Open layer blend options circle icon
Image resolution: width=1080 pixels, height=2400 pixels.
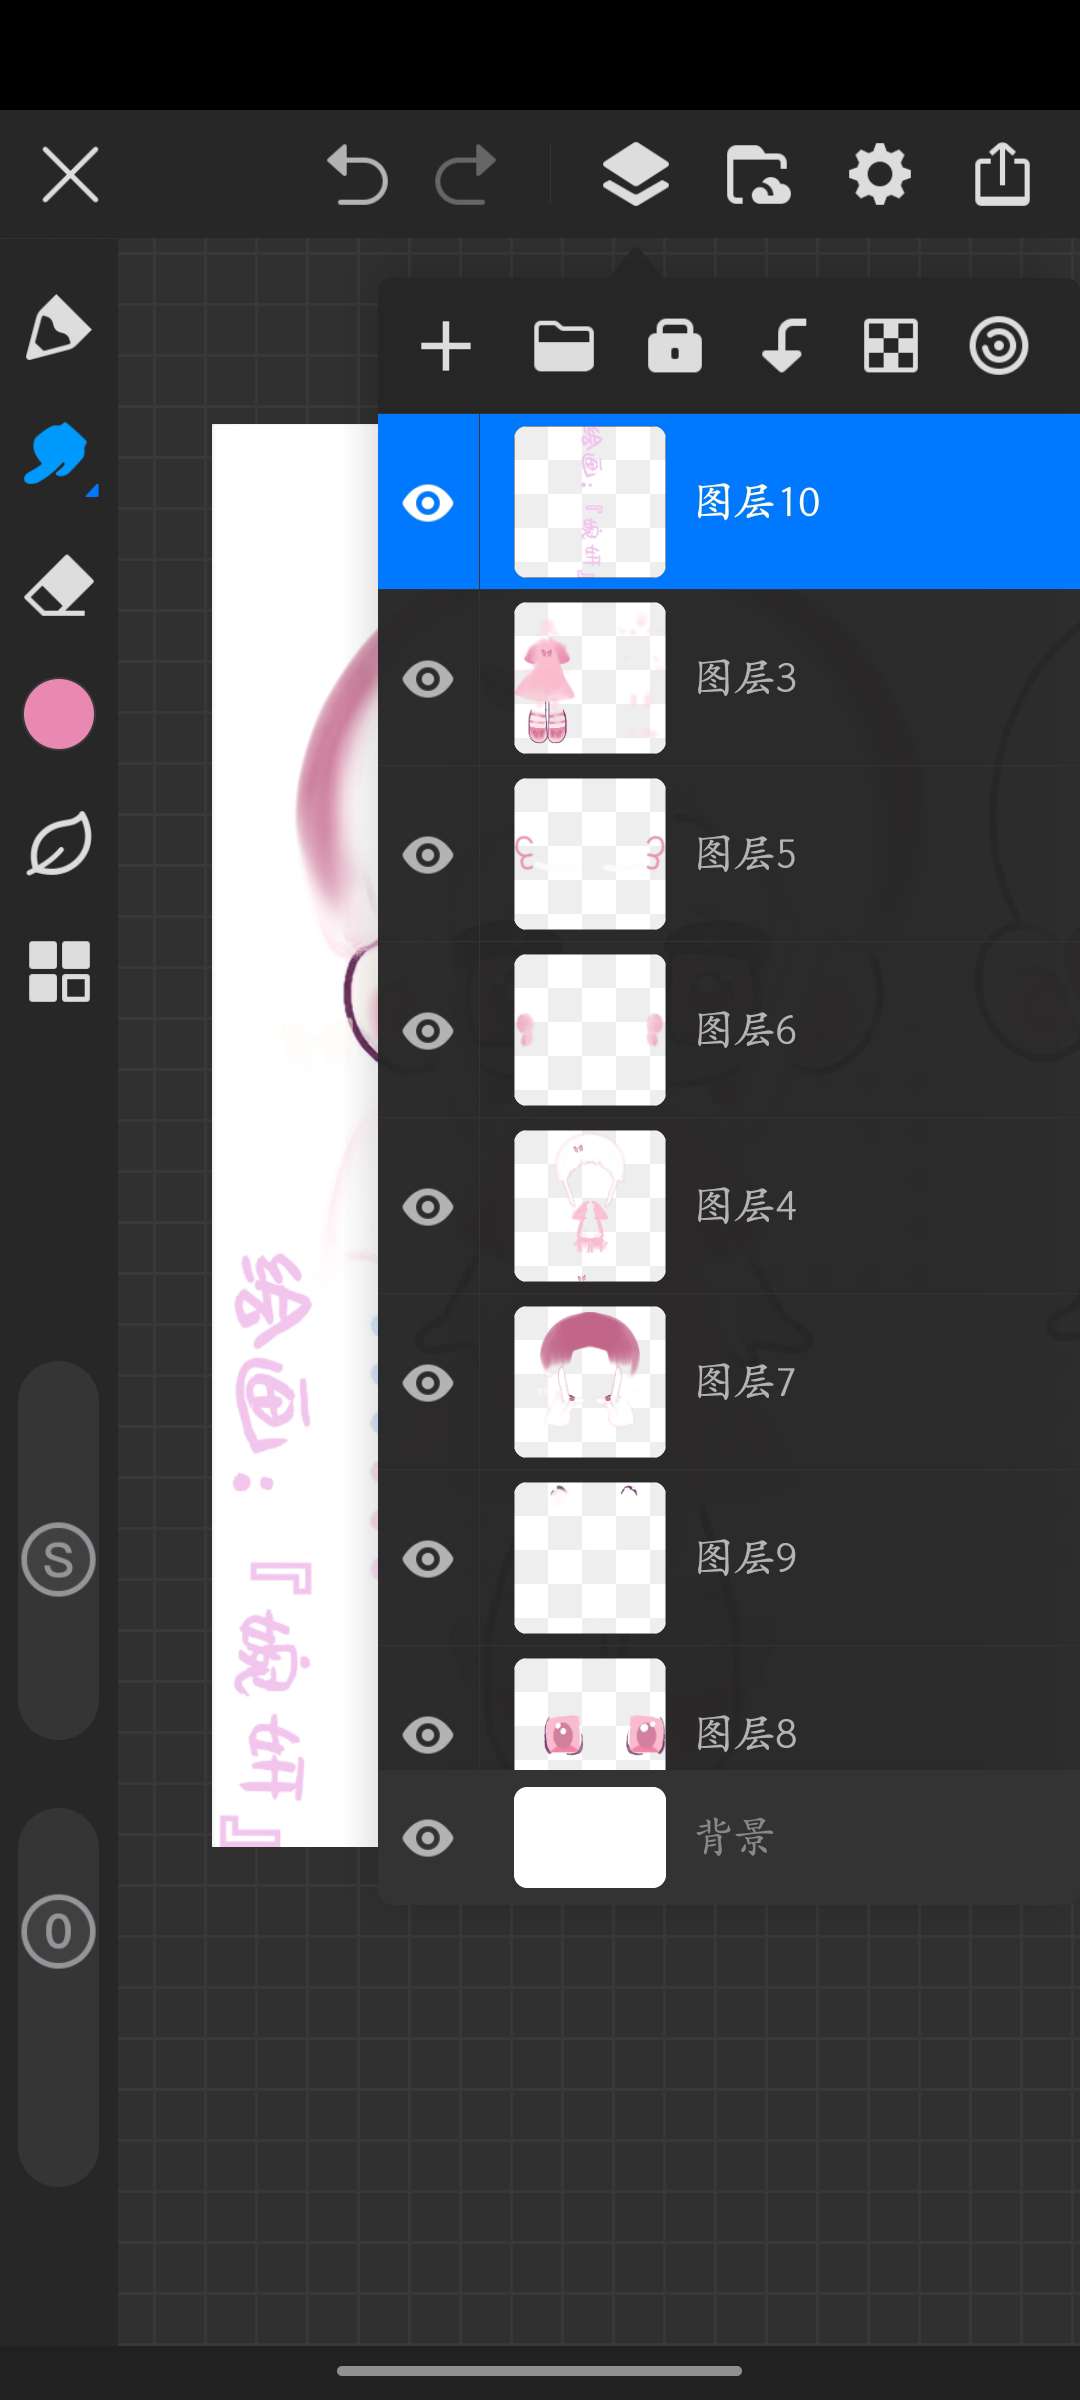pyautogui.click(x=999, y=347)
